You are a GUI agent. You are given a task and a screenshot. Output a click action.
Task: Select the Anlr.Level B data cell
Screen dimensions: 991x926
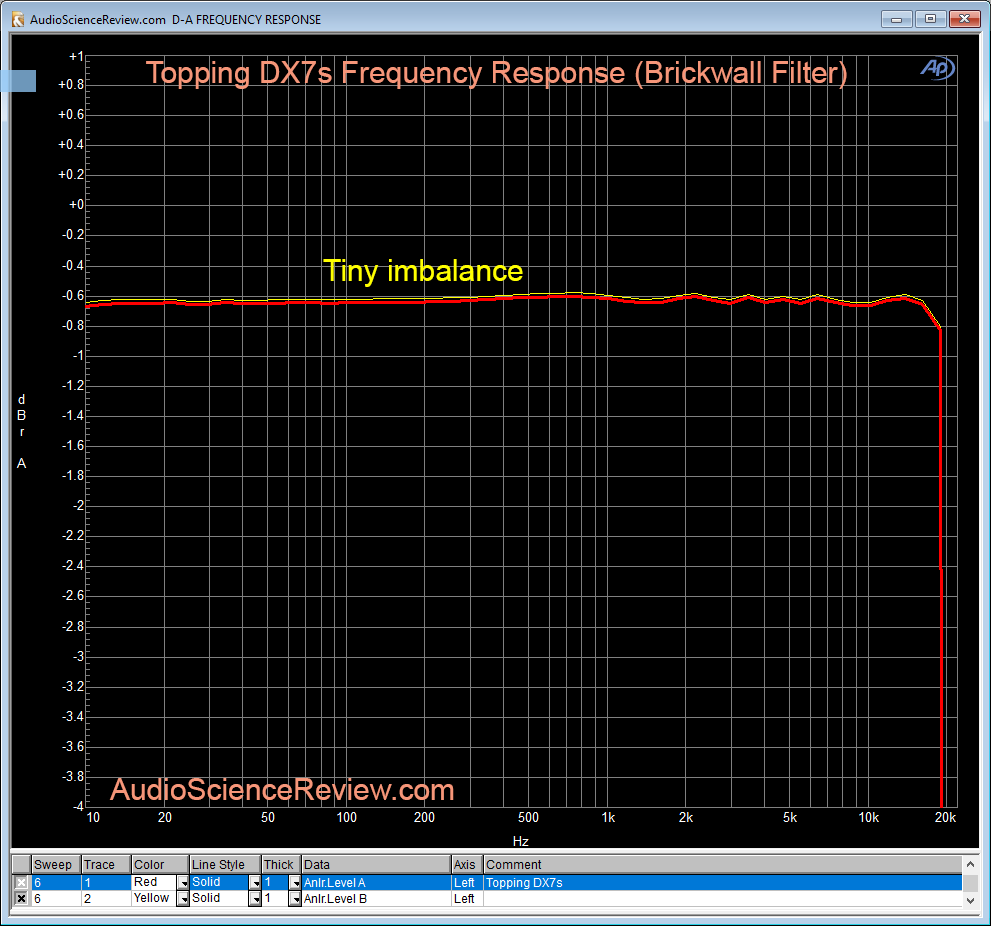[377, 898]
